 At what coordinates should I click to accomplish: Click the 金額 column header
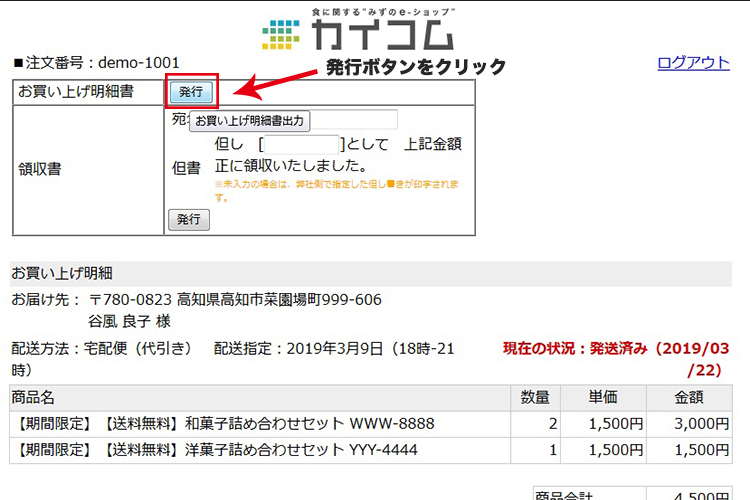point(688,398)
